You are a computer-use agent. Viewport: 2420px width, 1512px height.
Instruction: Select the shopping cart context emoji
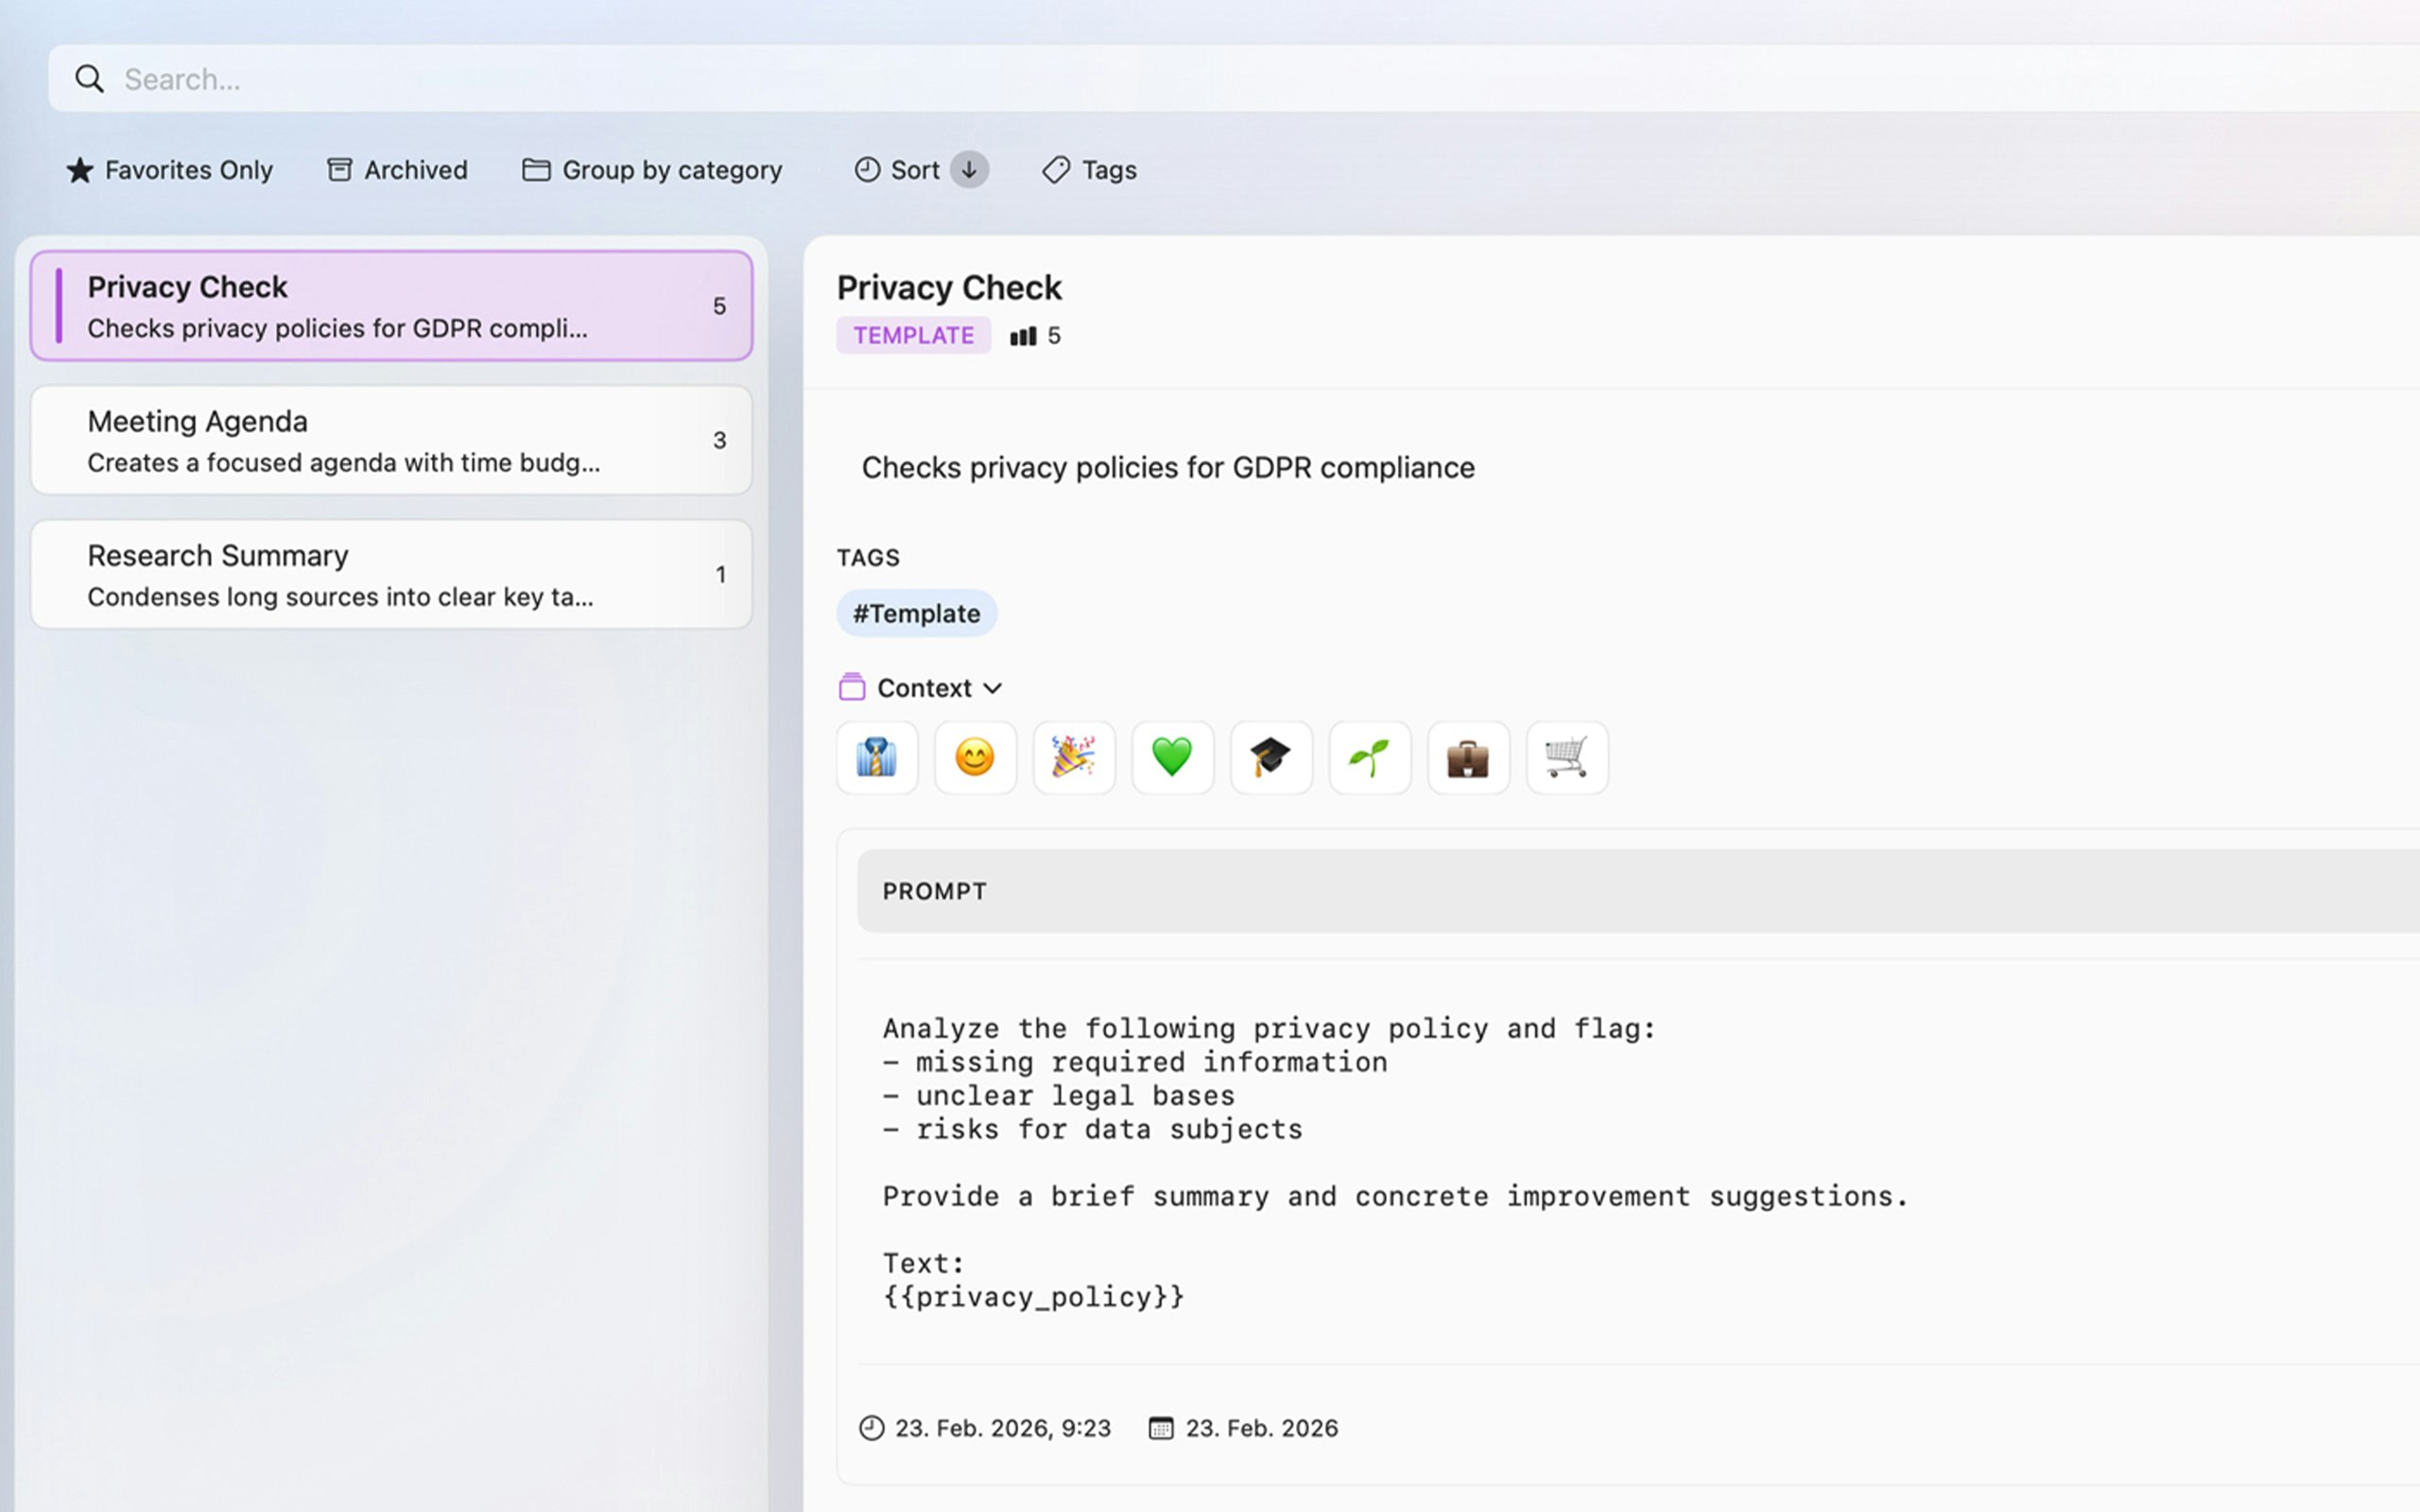(1566, 758)
